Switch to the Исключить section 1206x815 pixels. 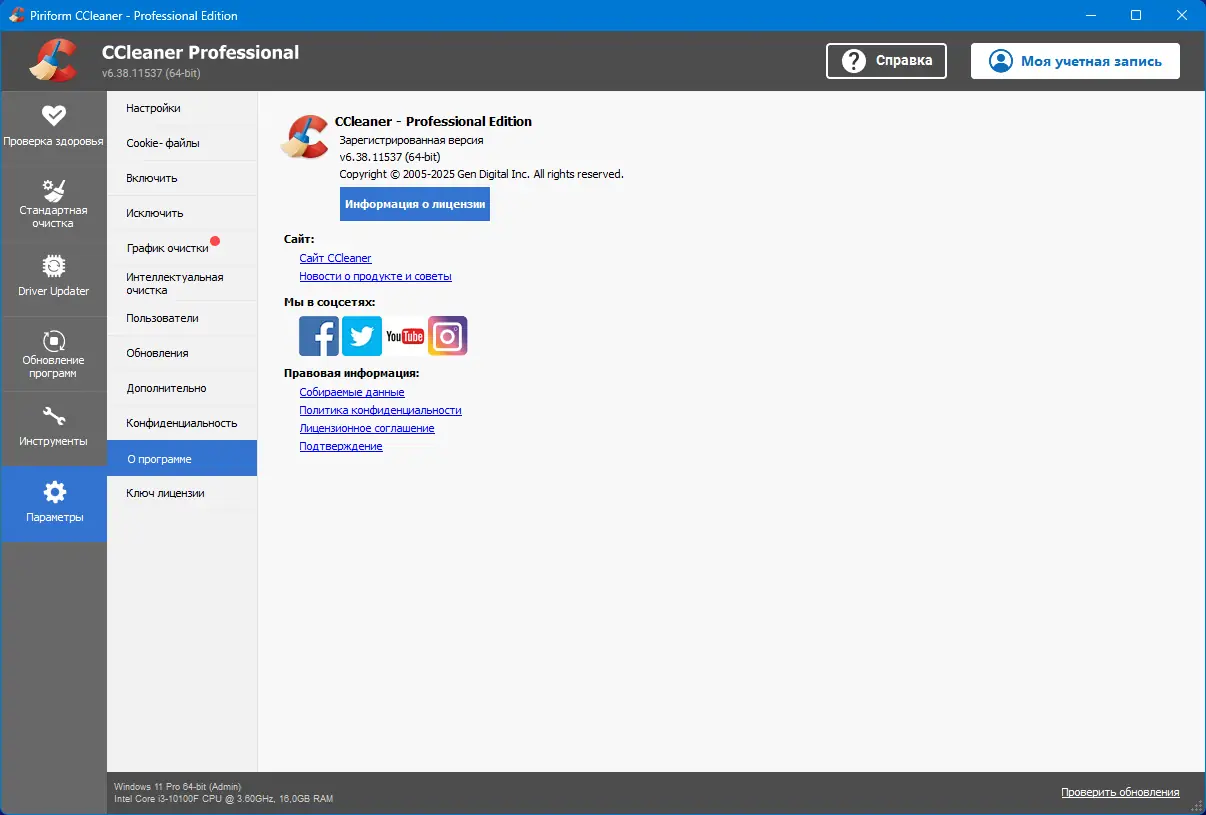[182, 213]
